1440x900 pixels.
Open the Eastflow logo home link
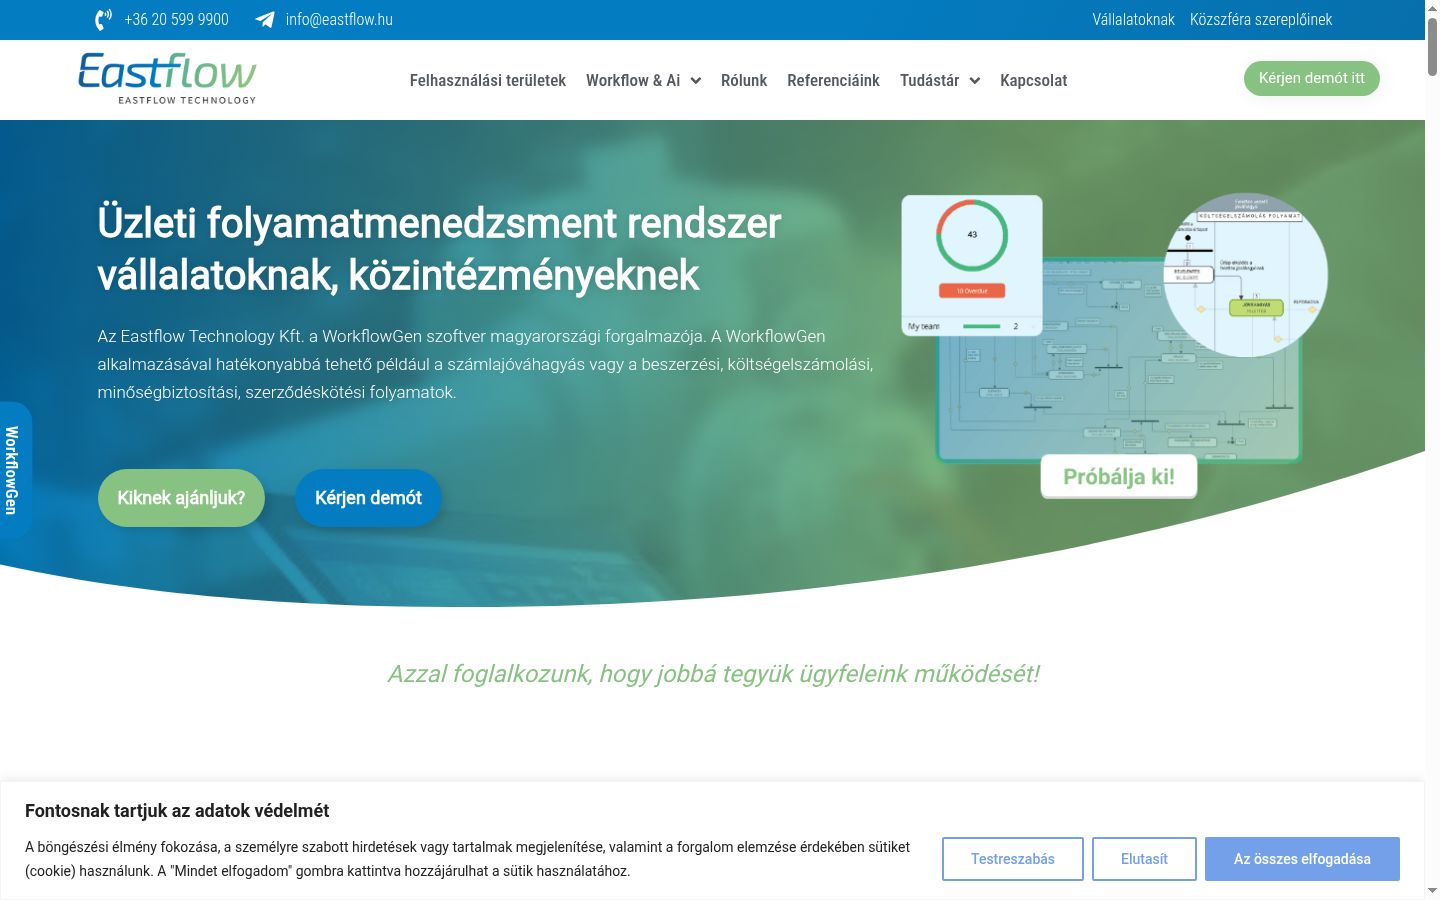pyautogui.click(x=167, y=79)
